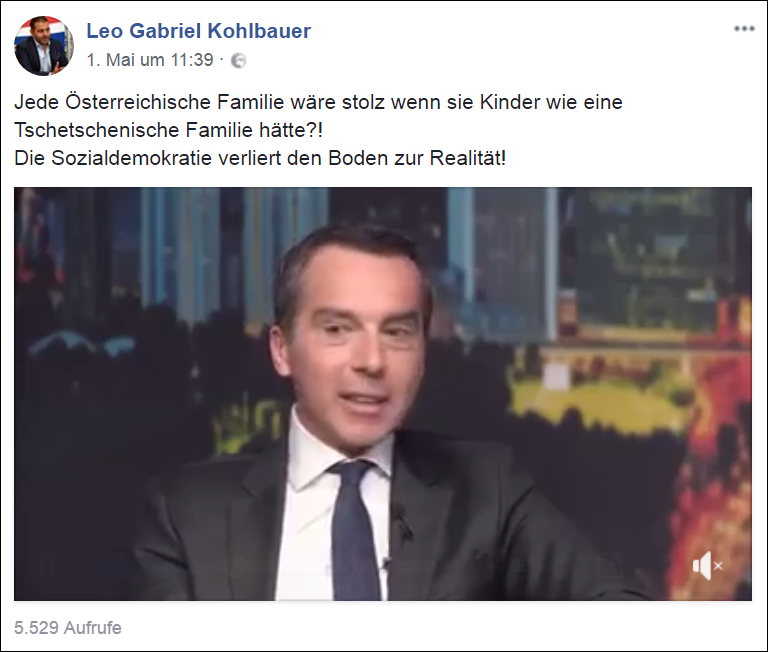This screenshot has height=652, width=768.
Task: Click the red-white flag in the profile avatar
Action: coord(61,27)
